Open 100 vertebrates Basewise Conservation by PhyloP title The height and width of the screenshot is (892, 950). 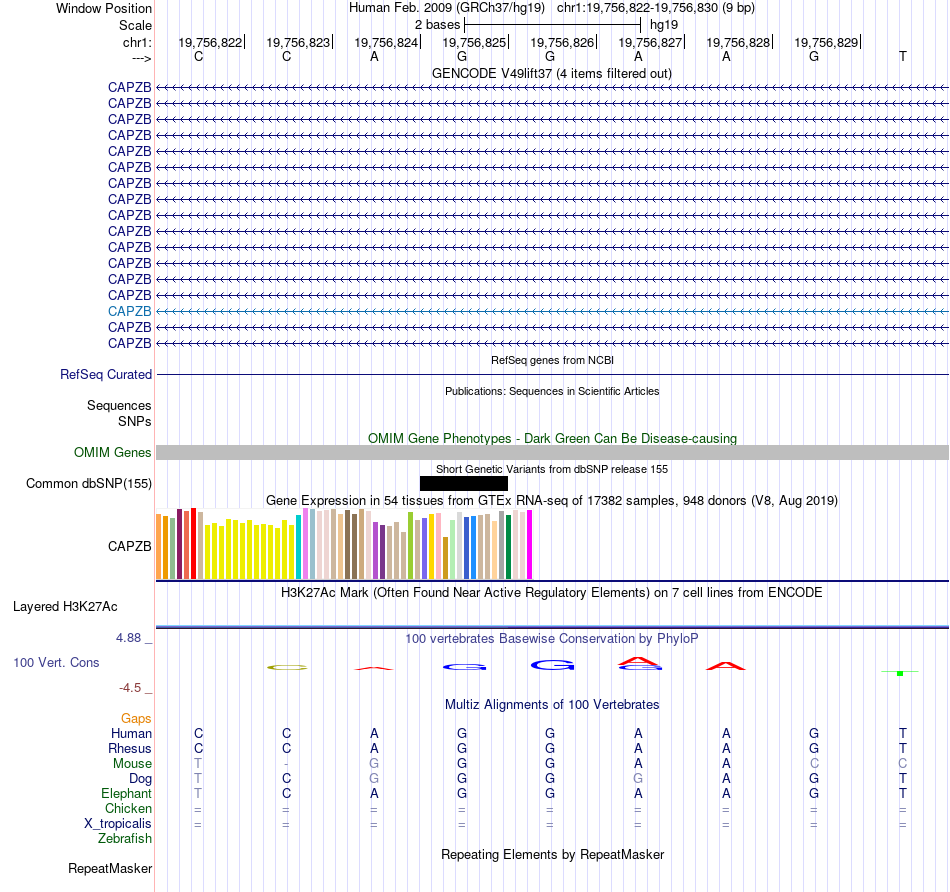click(x=552, y=639)
